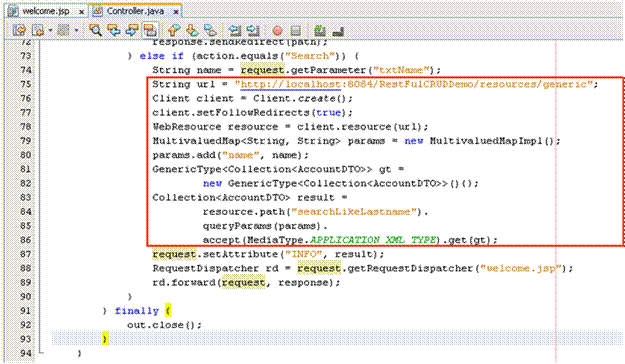Toggle Highlight Search in the editor toolbar
The height and width of the screenshot is (364, 625).
[x=150, y=30]
